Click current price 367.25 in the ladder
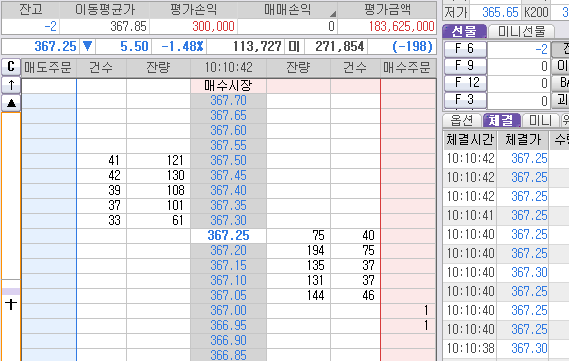 click(228, 235)
